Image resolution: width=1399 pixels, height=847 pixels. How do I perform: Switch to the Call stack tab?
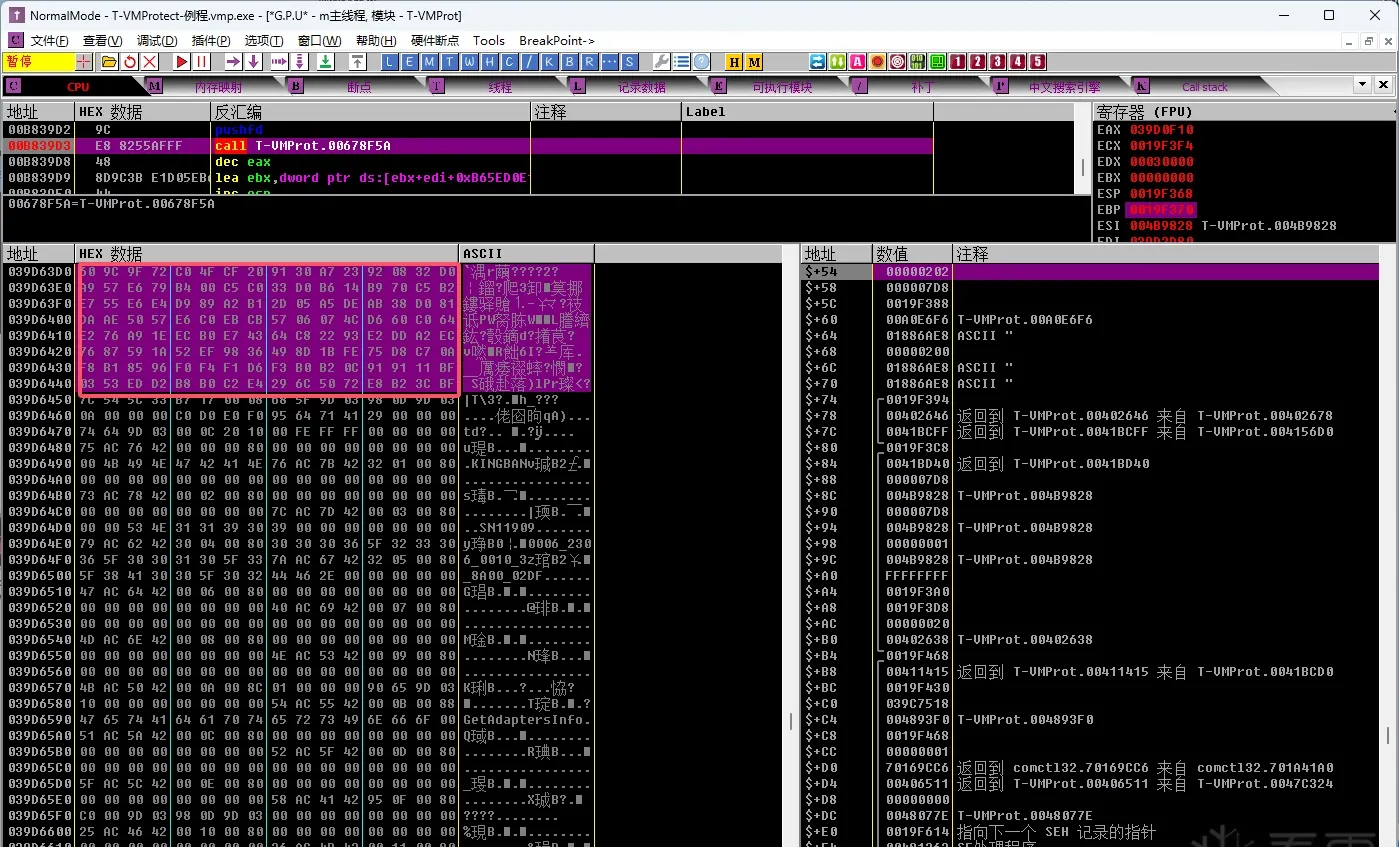coord(1205,87)
